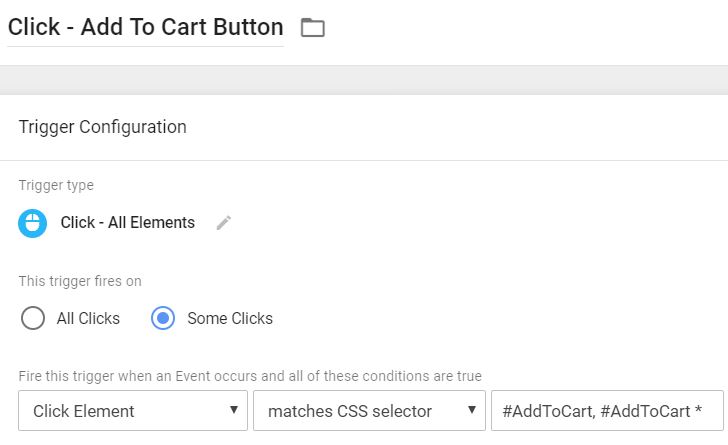Select the Some Clicks radio button

(x=163, y=319)
